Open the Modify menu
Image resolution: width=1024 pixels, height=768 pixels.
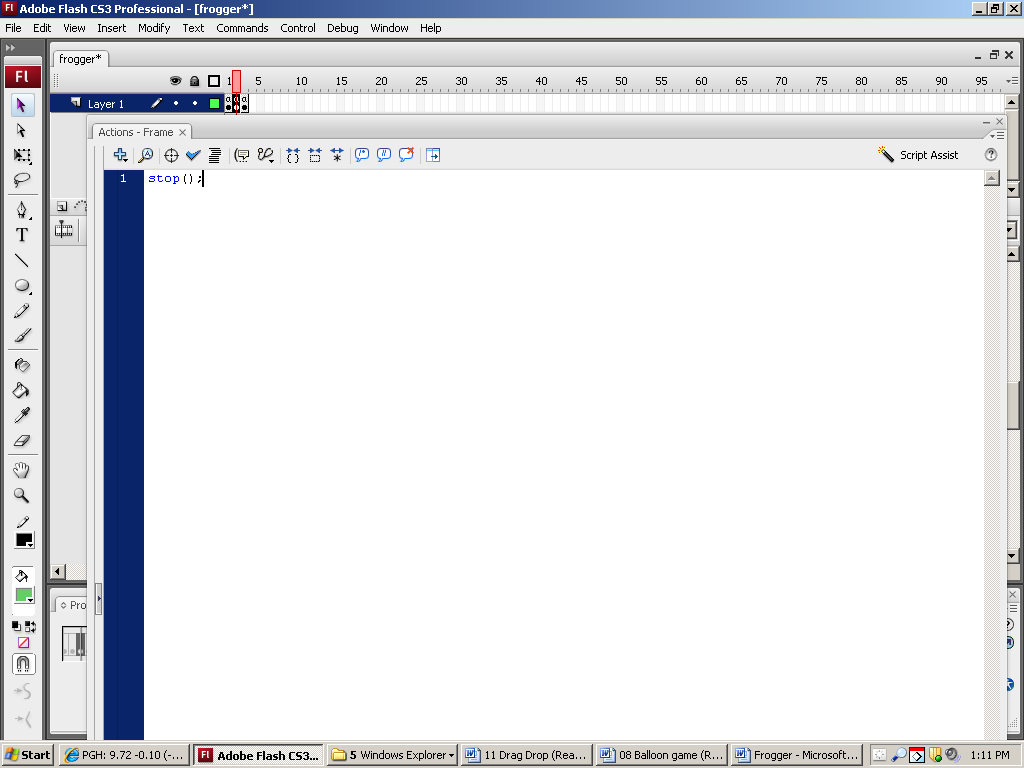click(154, 28)
